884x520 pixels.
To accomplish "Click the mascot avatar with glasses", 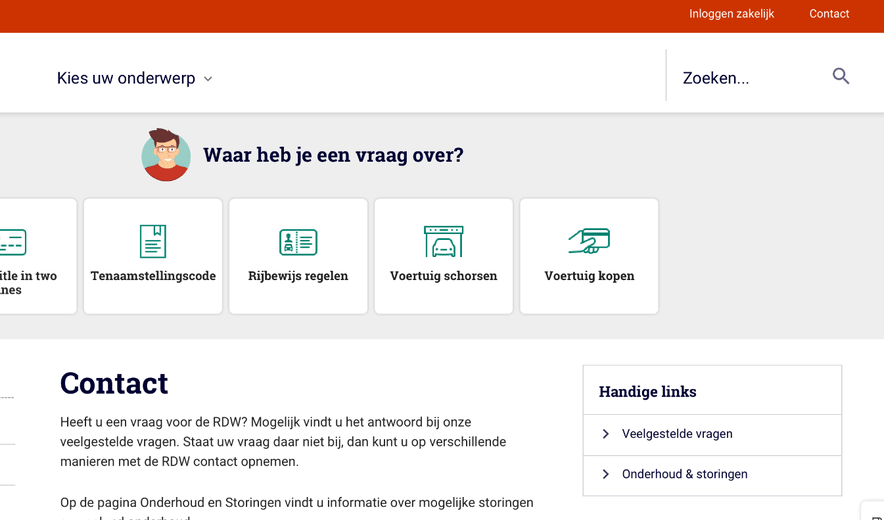I will [x=166, y=155].
